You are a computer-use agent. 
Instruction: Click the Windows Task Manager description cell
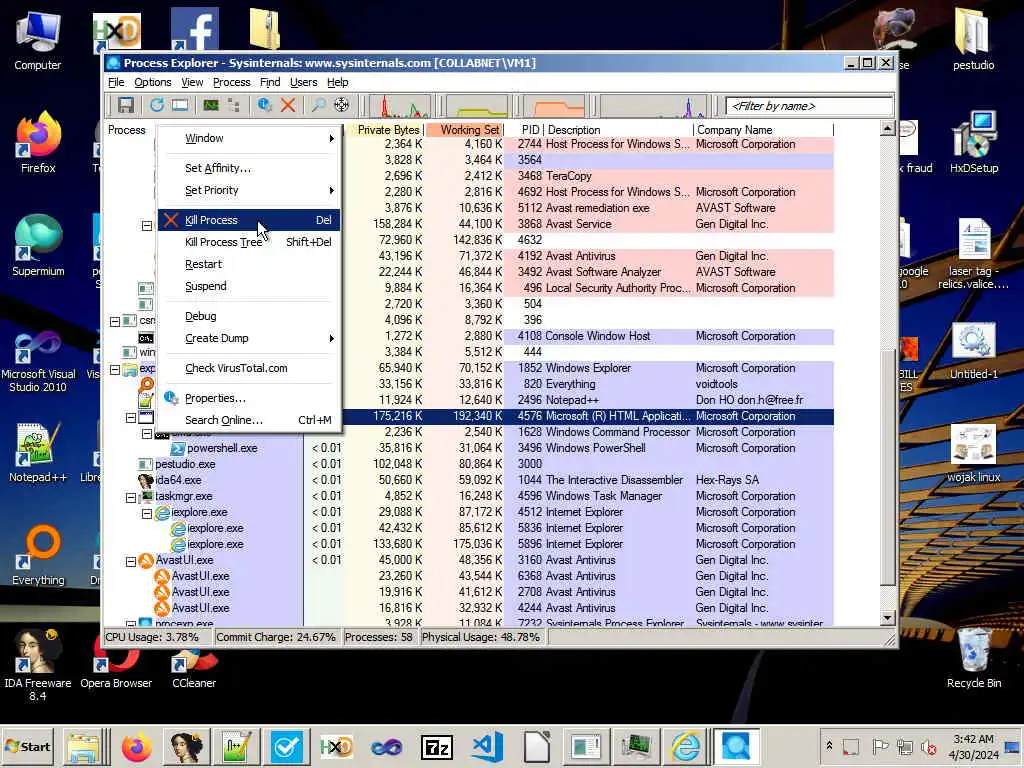[604, 496]
